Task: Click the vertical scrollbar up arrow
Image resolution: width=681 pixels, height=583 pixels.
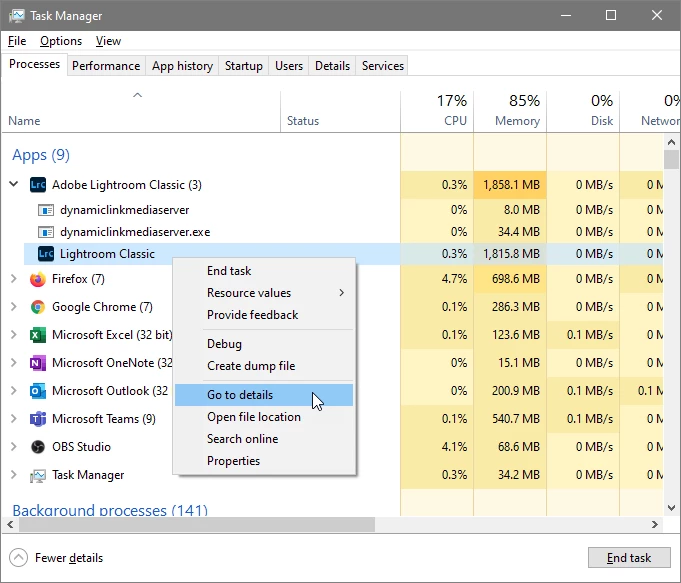Action: (x=671, y=142)
